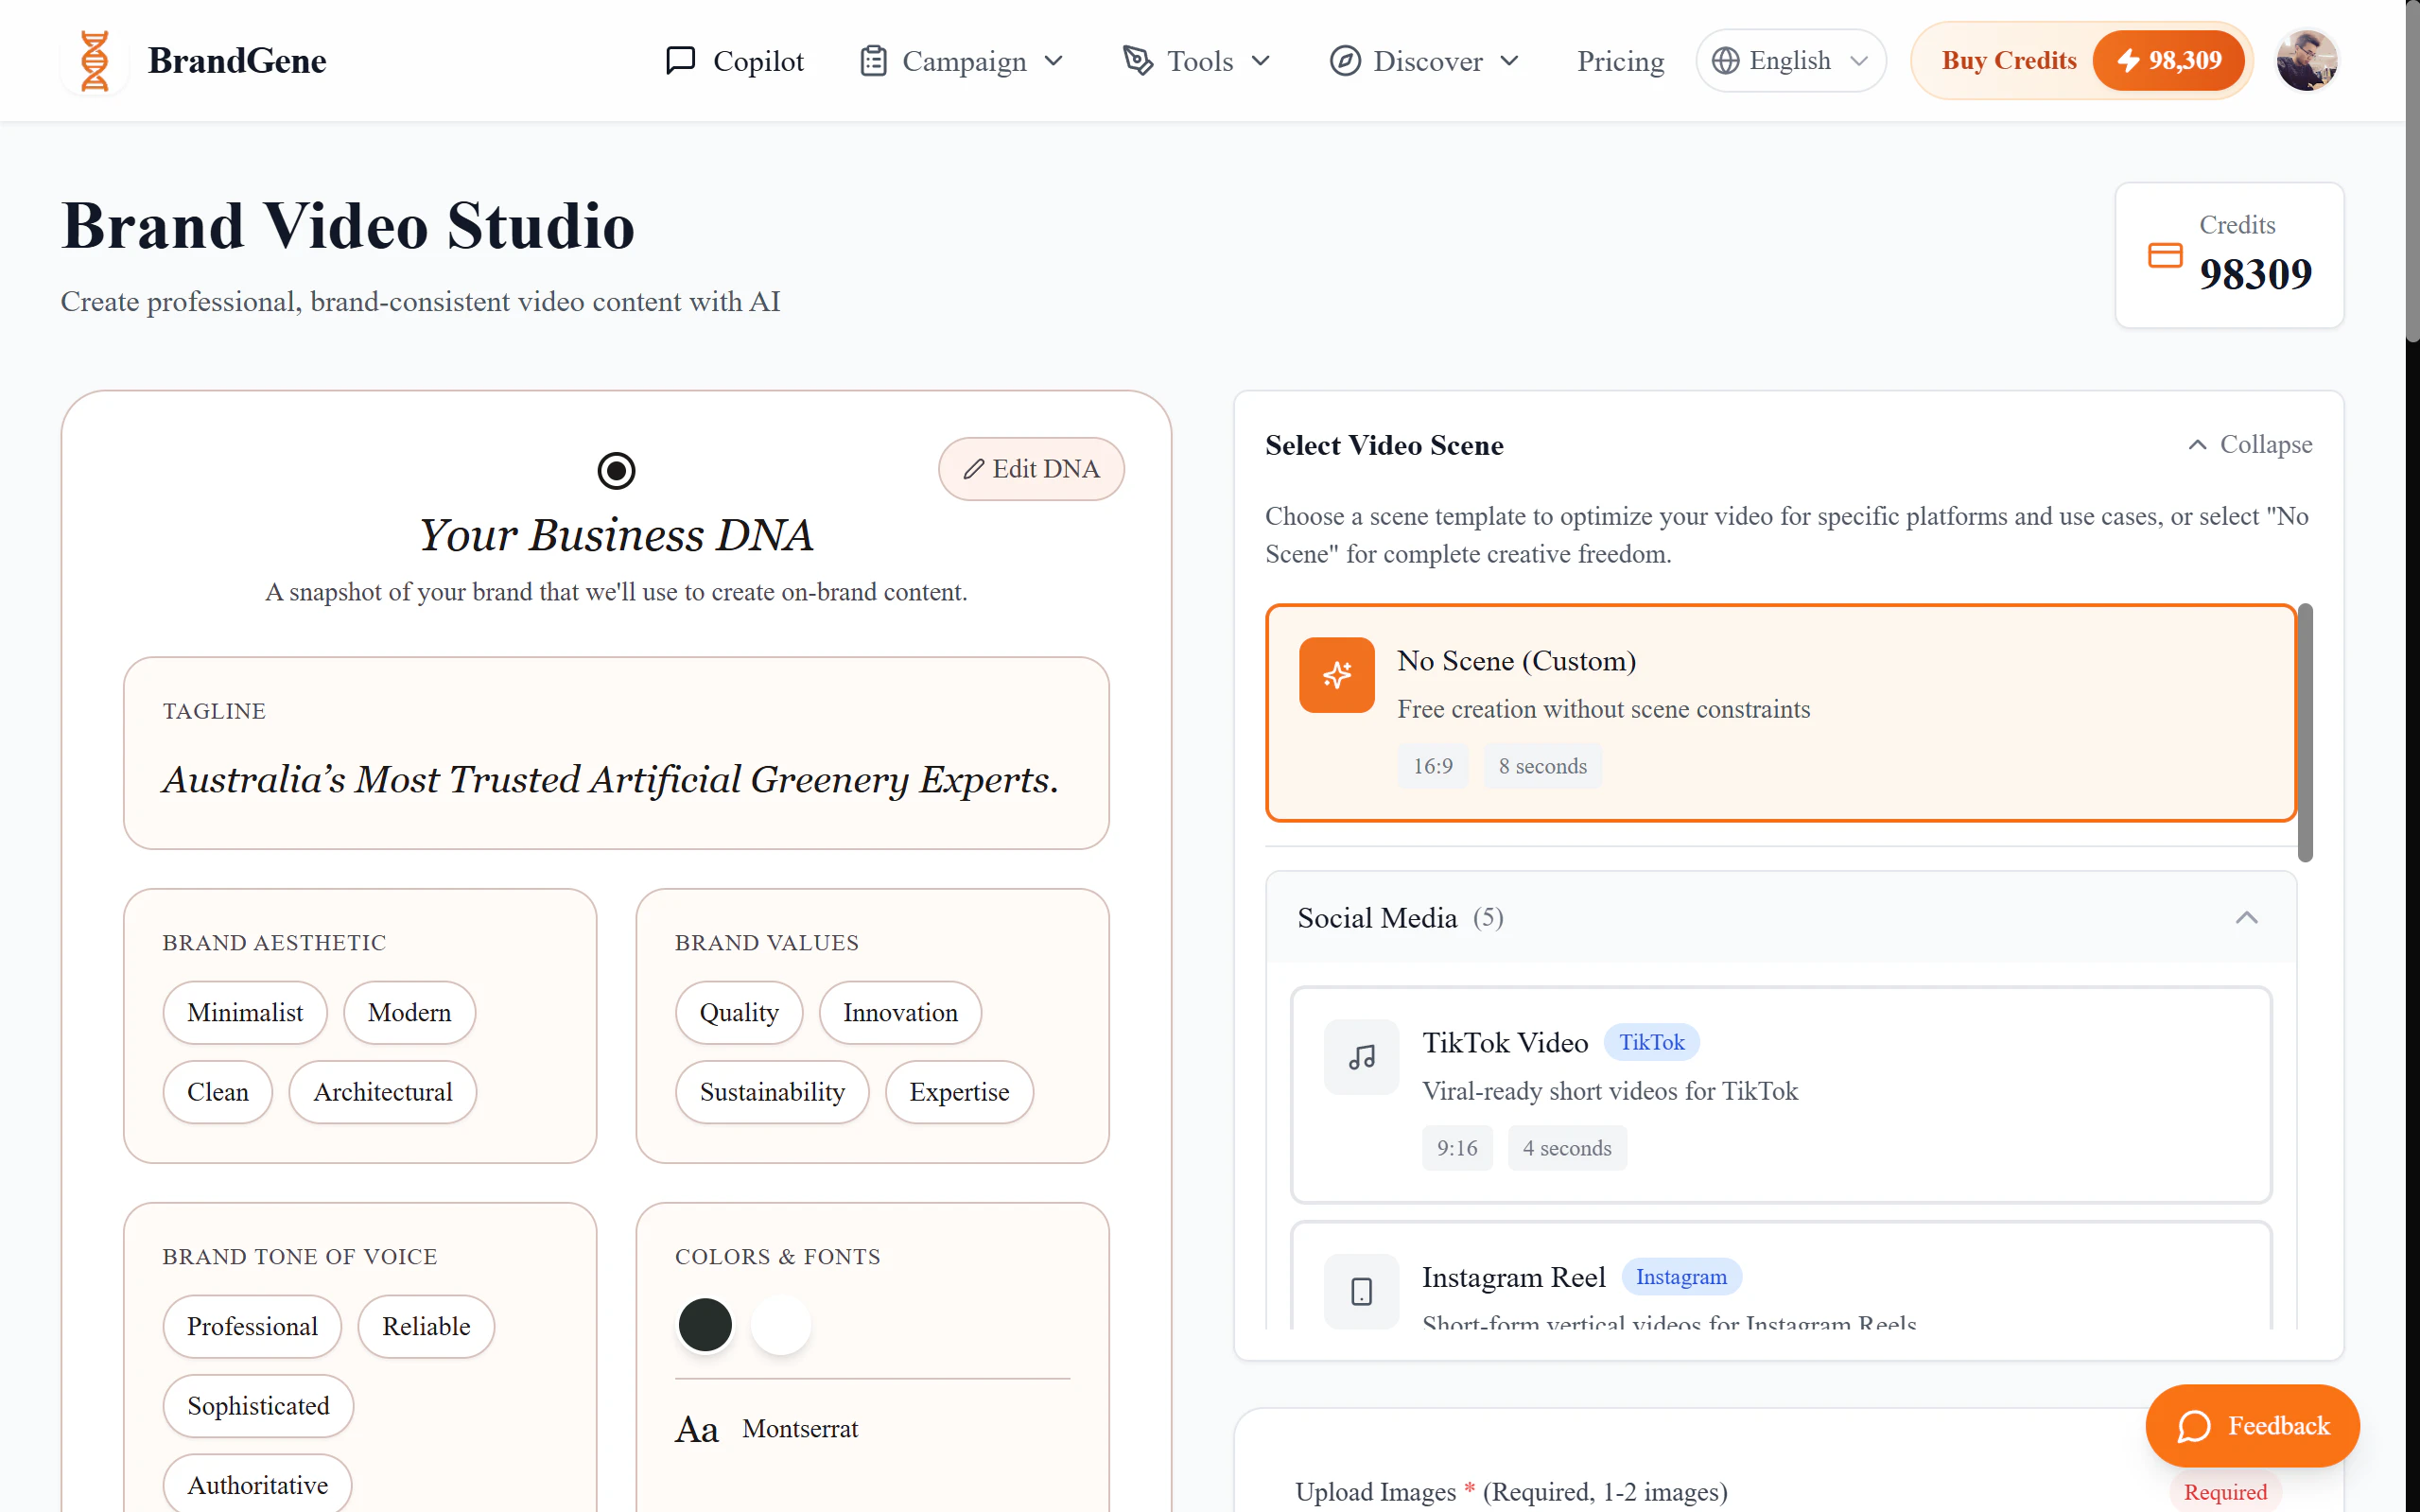Switch to the Pricing menu item
Screen dimensions: 2420x1512
1619,60
